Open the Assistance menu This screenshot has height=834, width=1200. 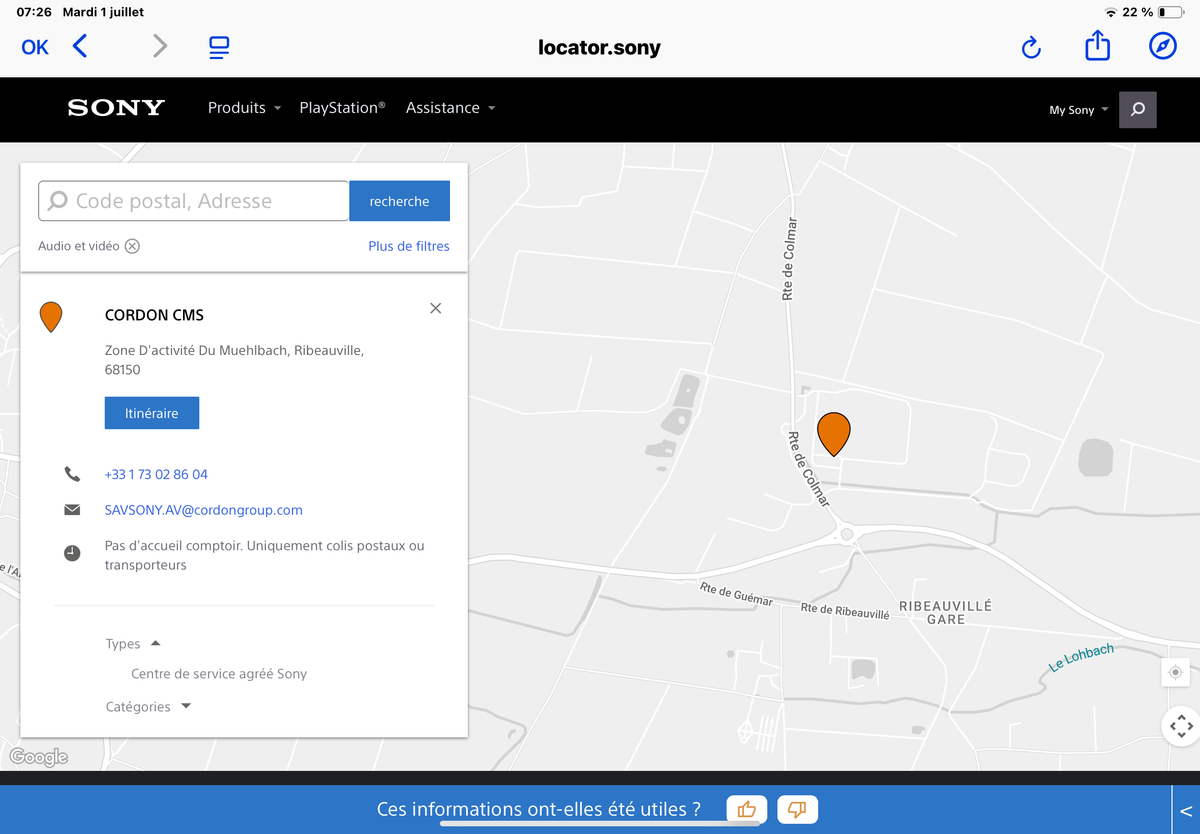point(450,108)
